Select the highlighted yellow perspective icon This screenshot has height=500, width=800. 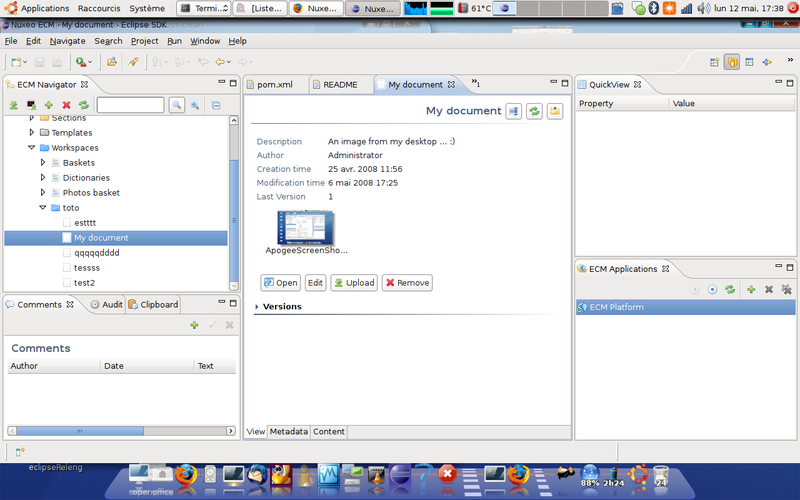click(x=732, y=62)
